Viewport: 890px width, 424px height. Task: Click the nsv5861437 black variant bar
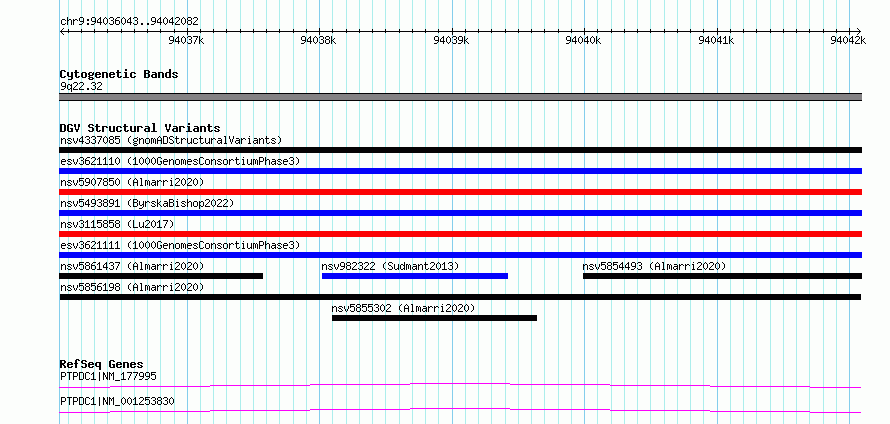161,276
